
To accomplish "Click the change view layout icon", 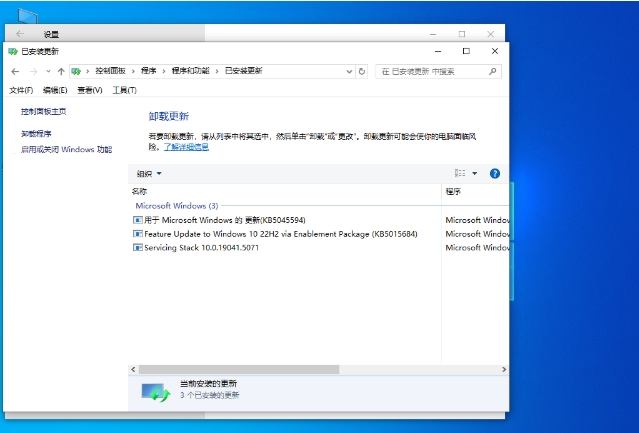I will point(460,173).
